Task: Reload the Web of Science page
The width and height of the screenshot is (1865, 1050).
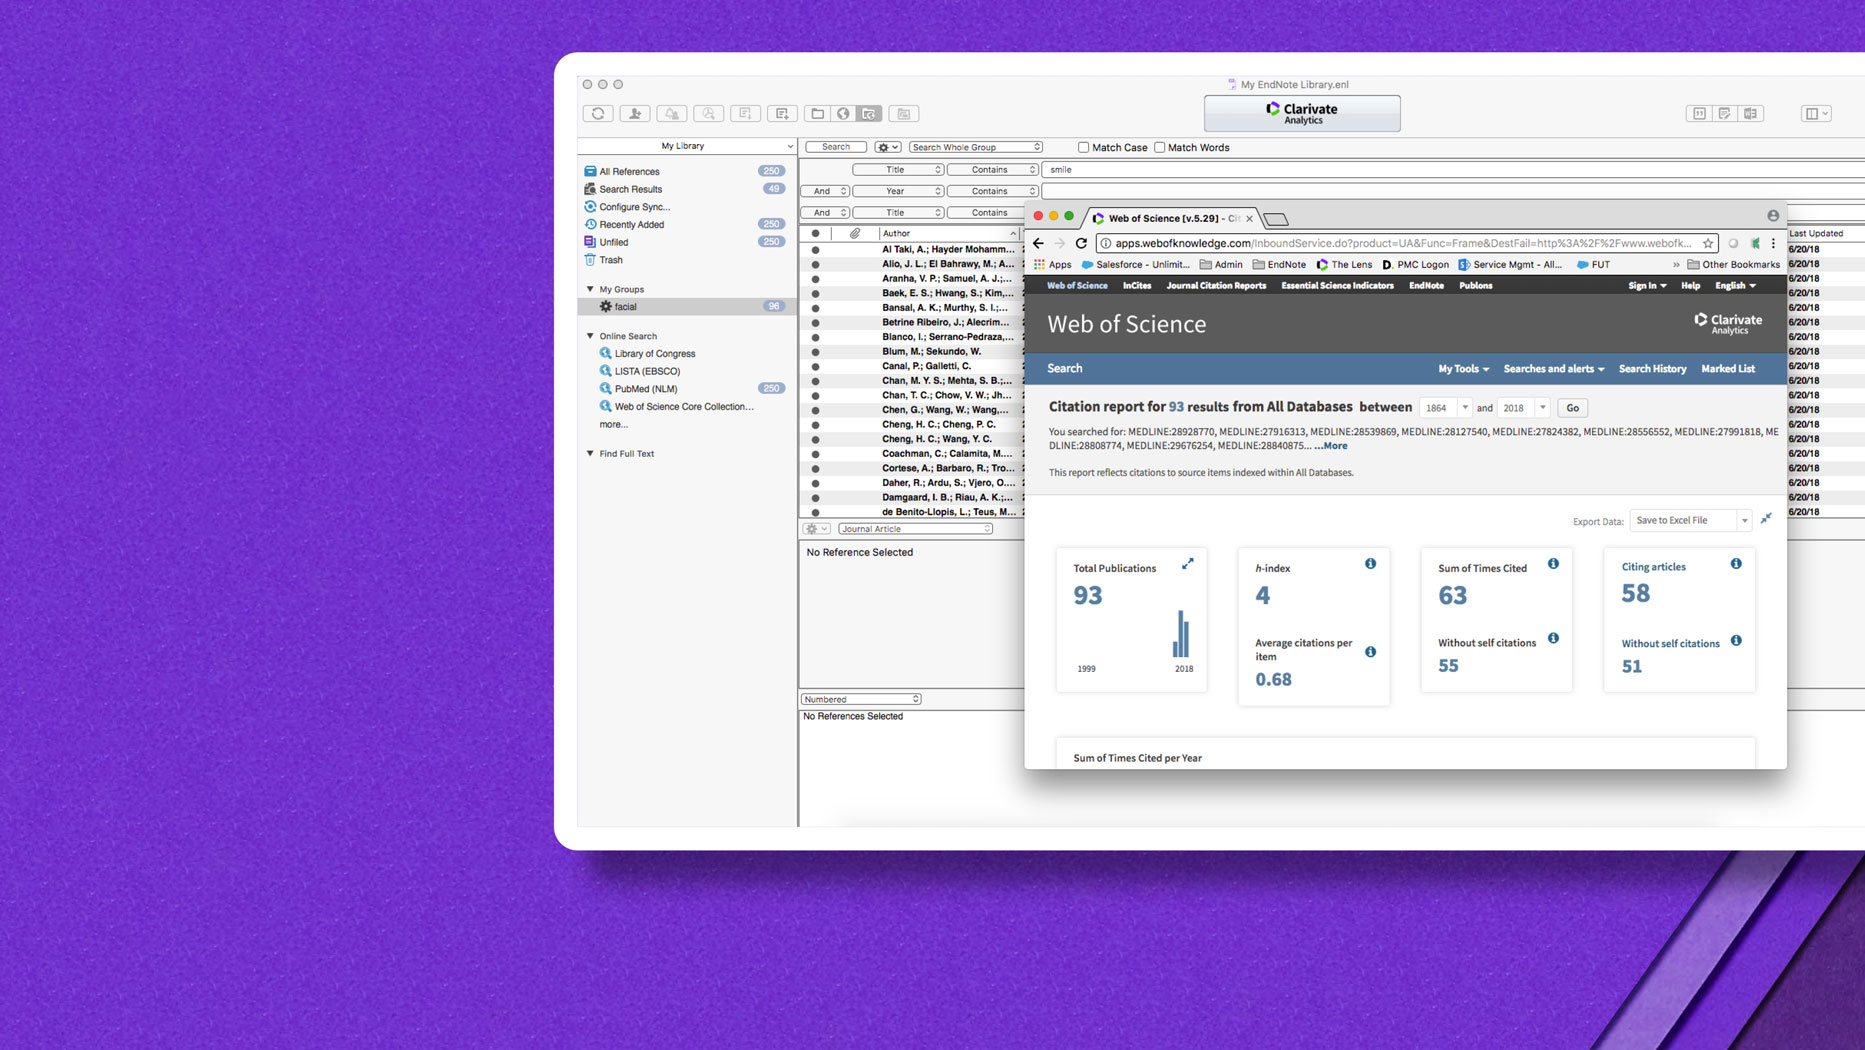Action: 1081,243
